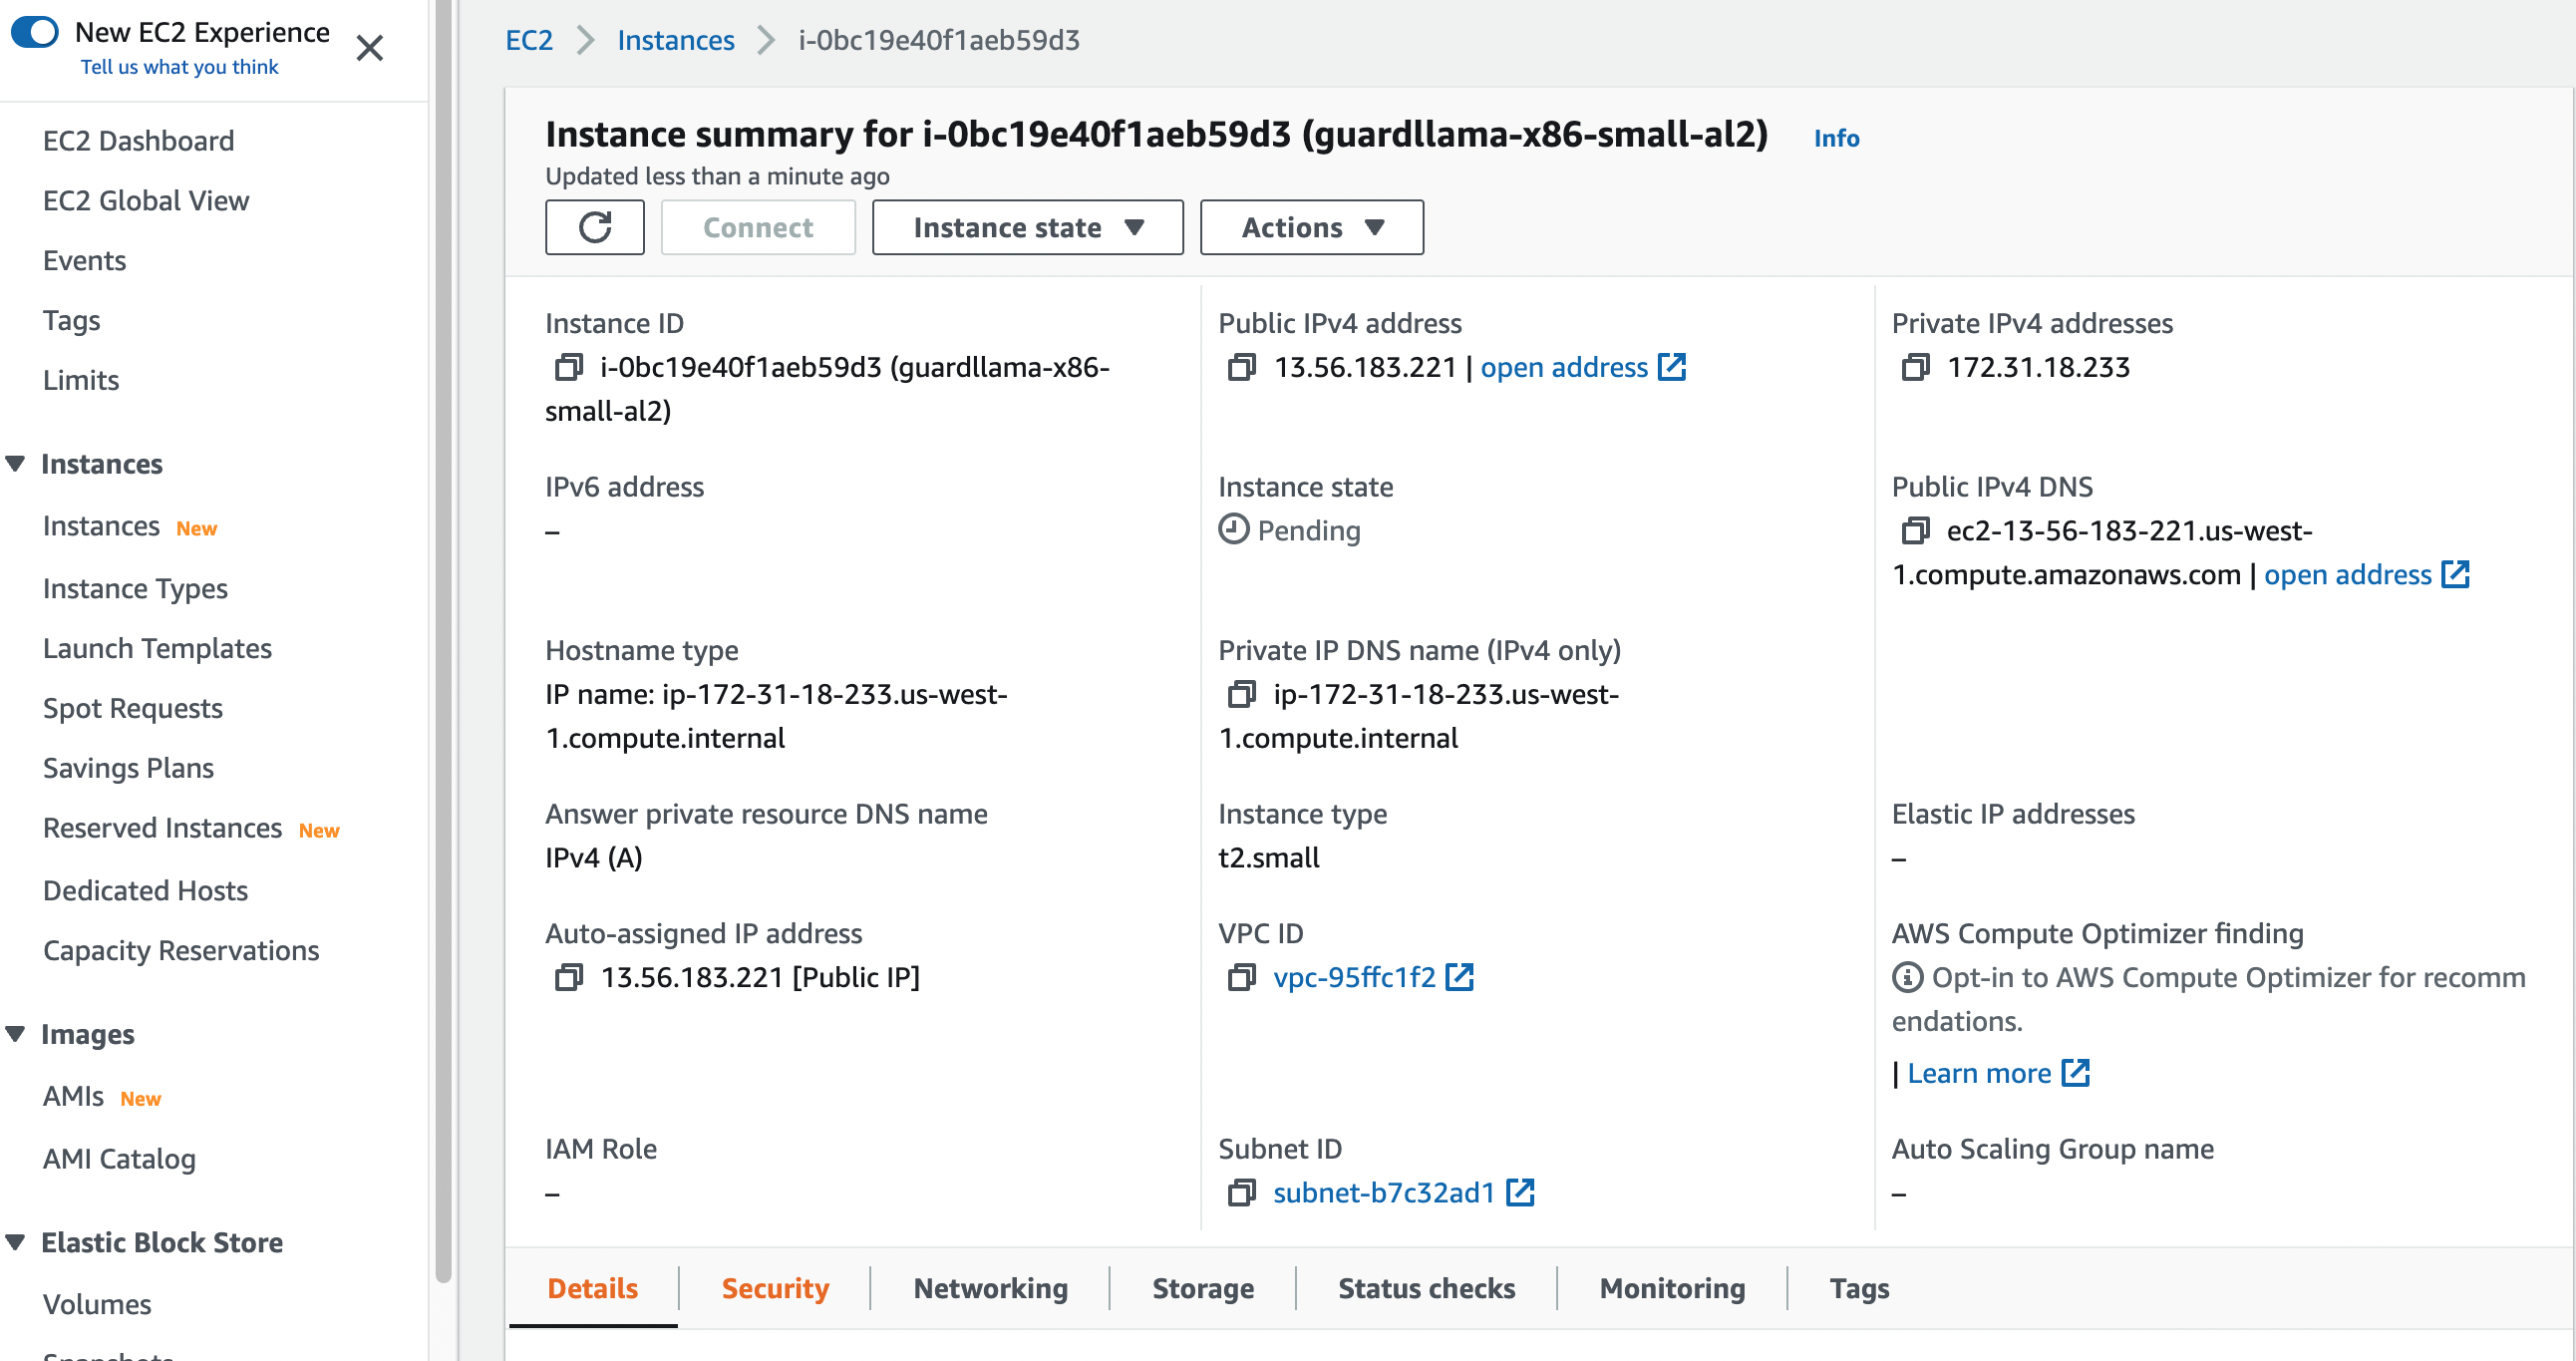Open Learn more about Compute Optimizer
Screen dimensions: 2576x1361
[x=1978, y=1073]
